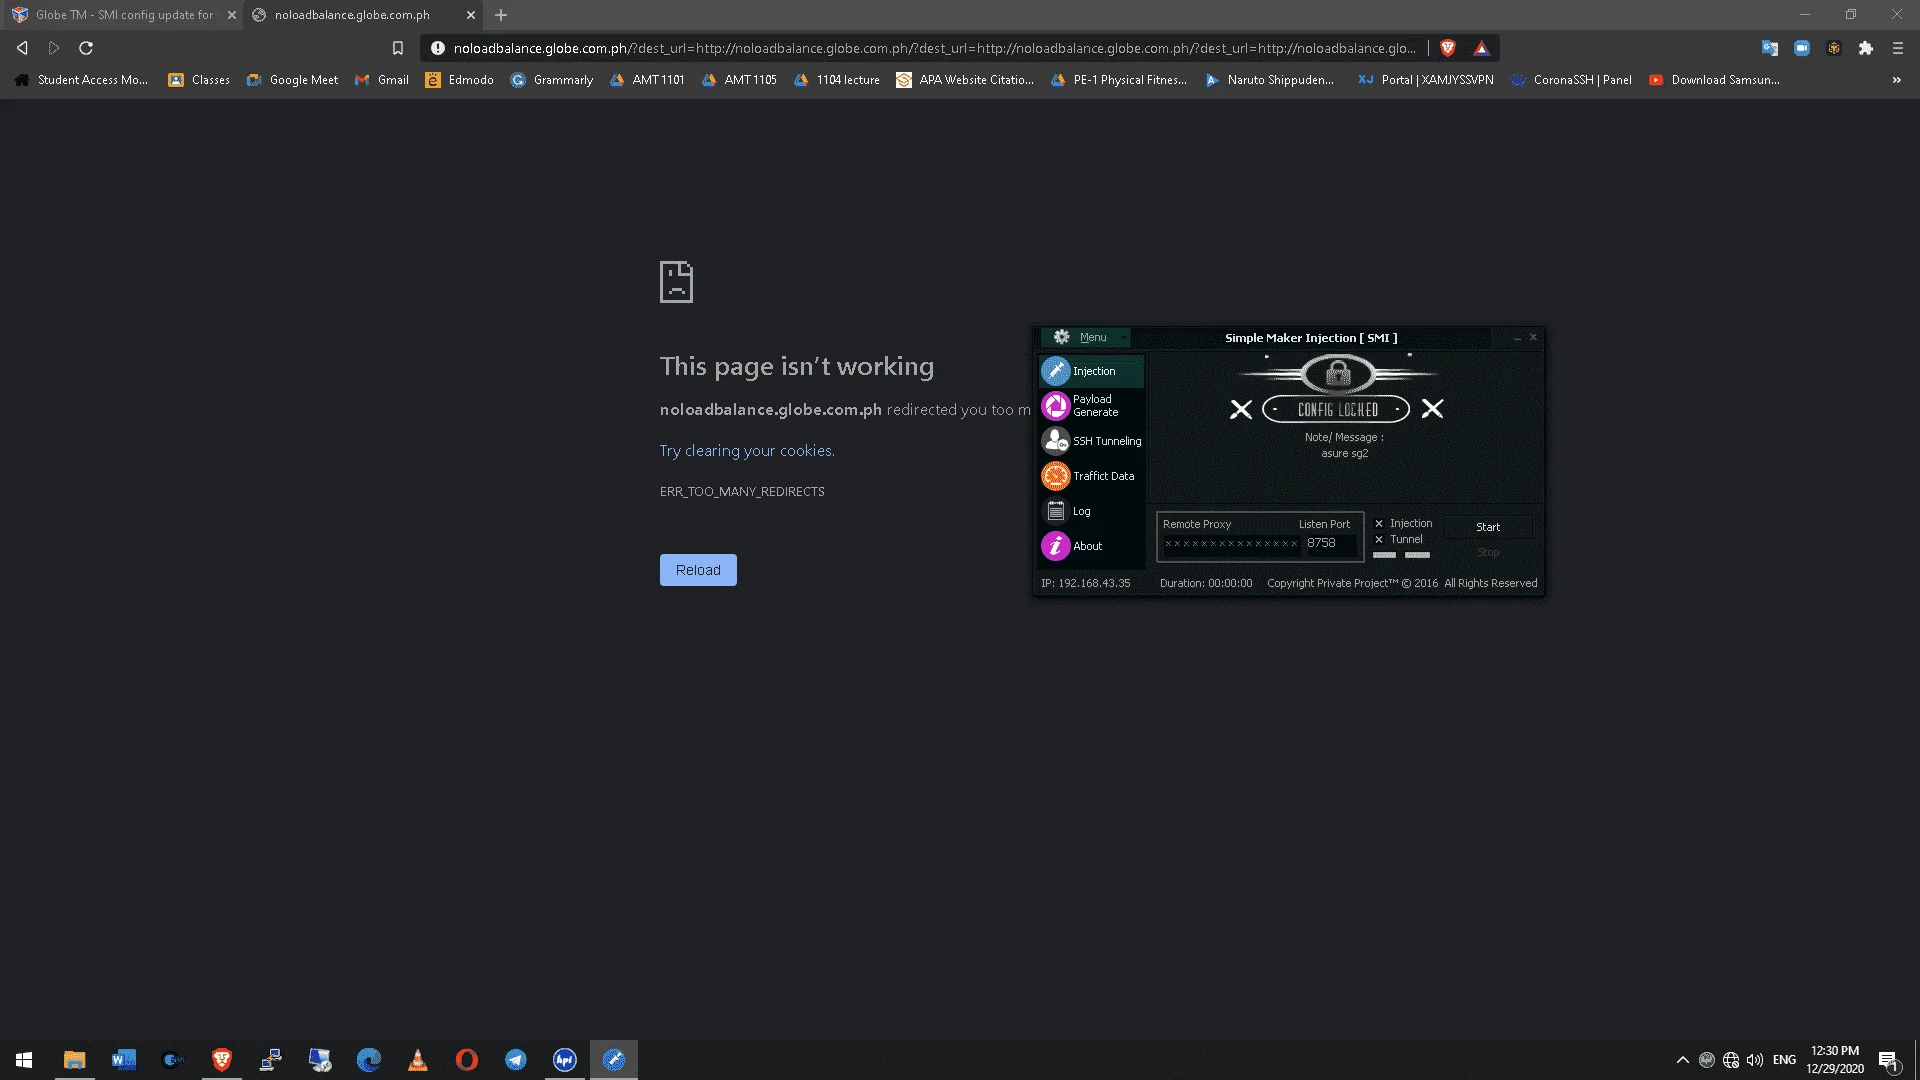
Task: Open the Google Translate extension
Action: point(1770,48)
